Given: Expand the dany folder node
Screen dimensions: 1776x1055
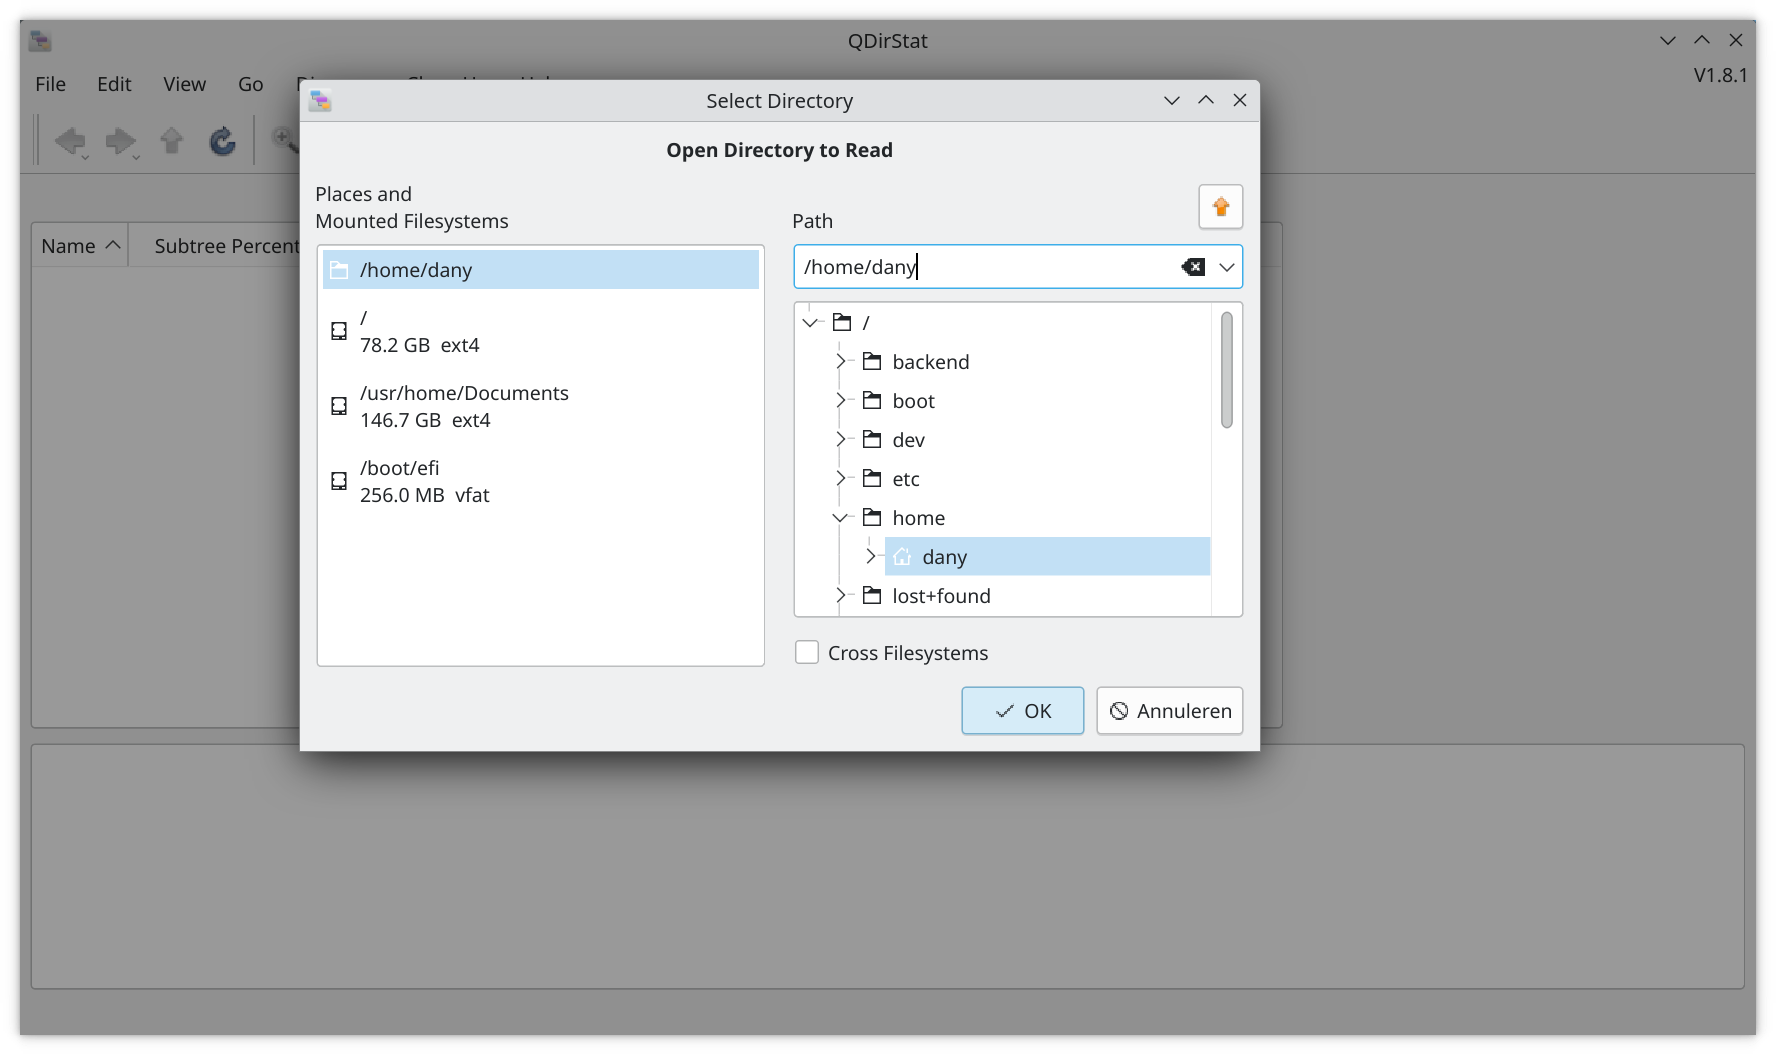Looking at the screenshot, I should [871, 556].
